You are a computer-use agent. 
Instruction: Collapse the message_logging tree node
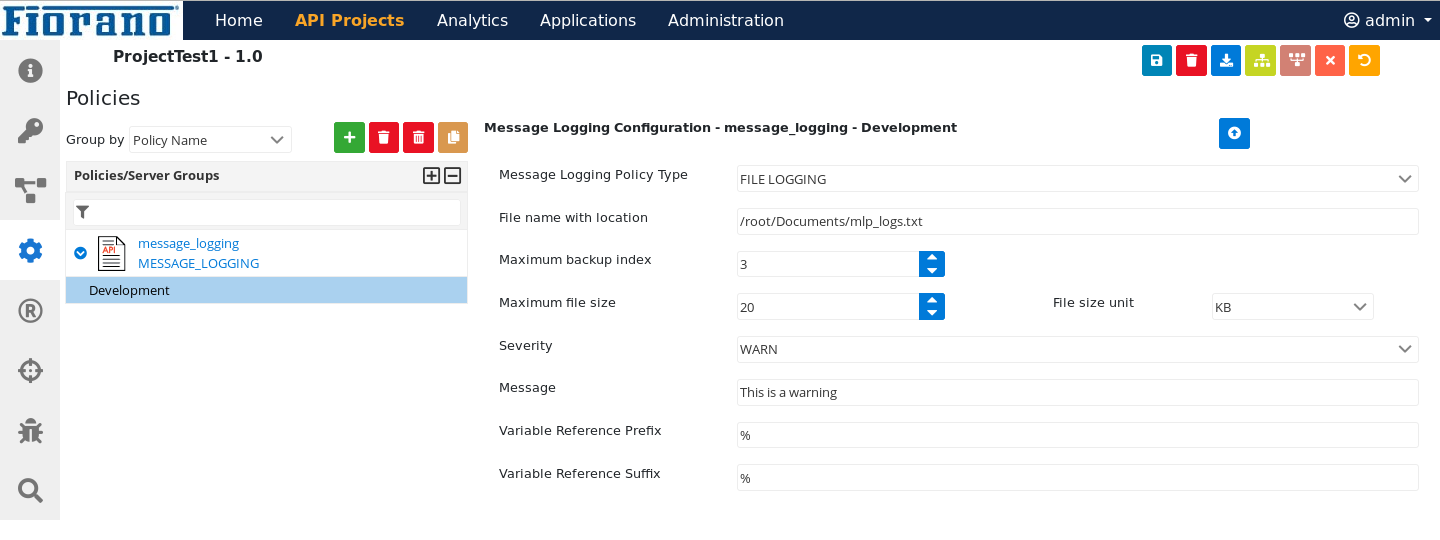[81, 254]
